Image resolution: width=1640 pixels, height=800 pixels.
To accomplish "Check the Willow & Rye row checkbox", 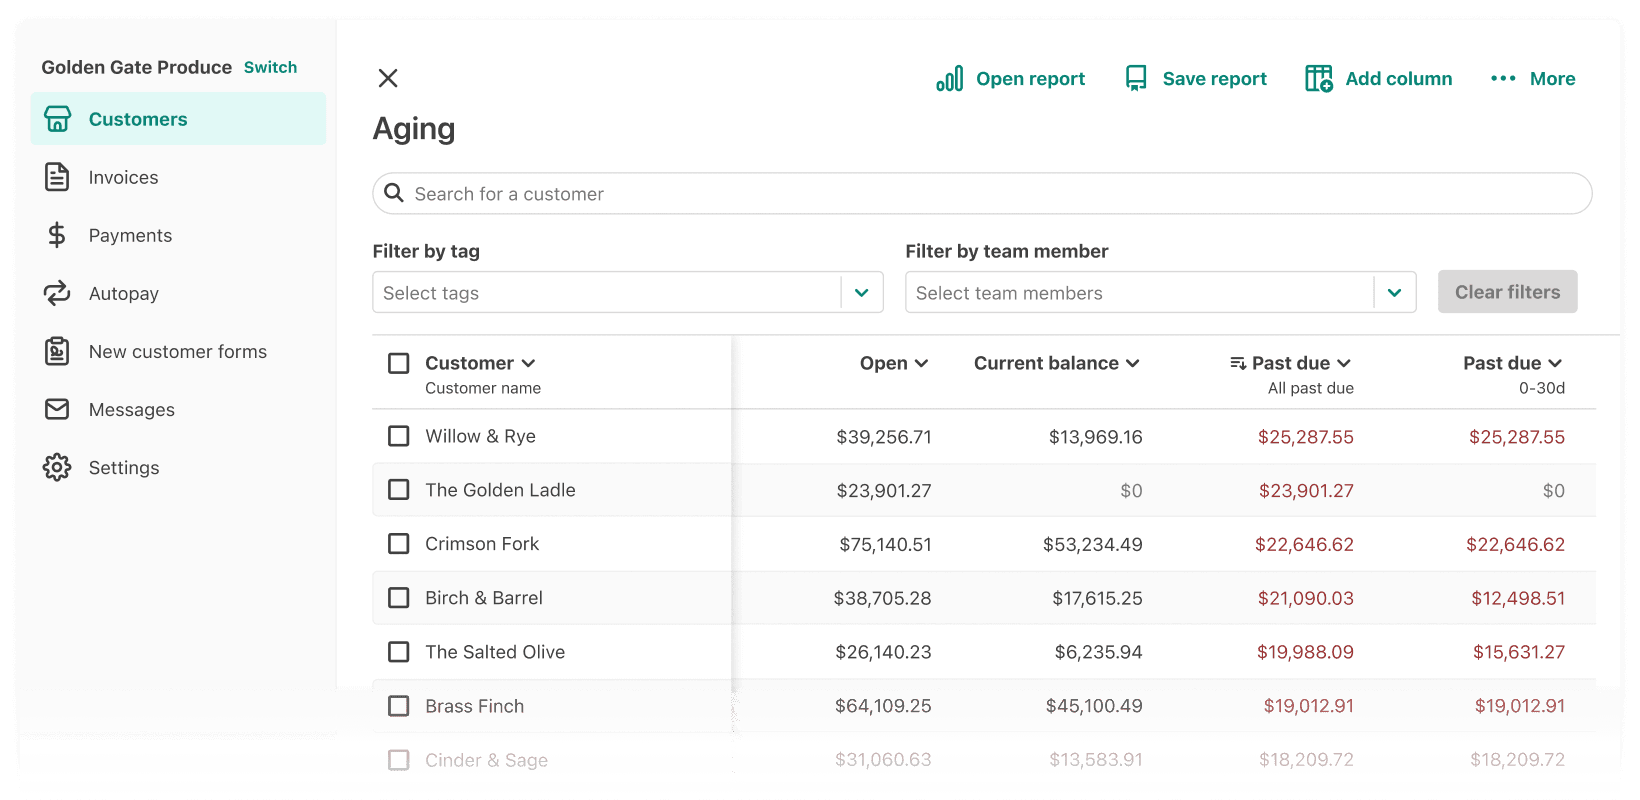I will 399,436.
